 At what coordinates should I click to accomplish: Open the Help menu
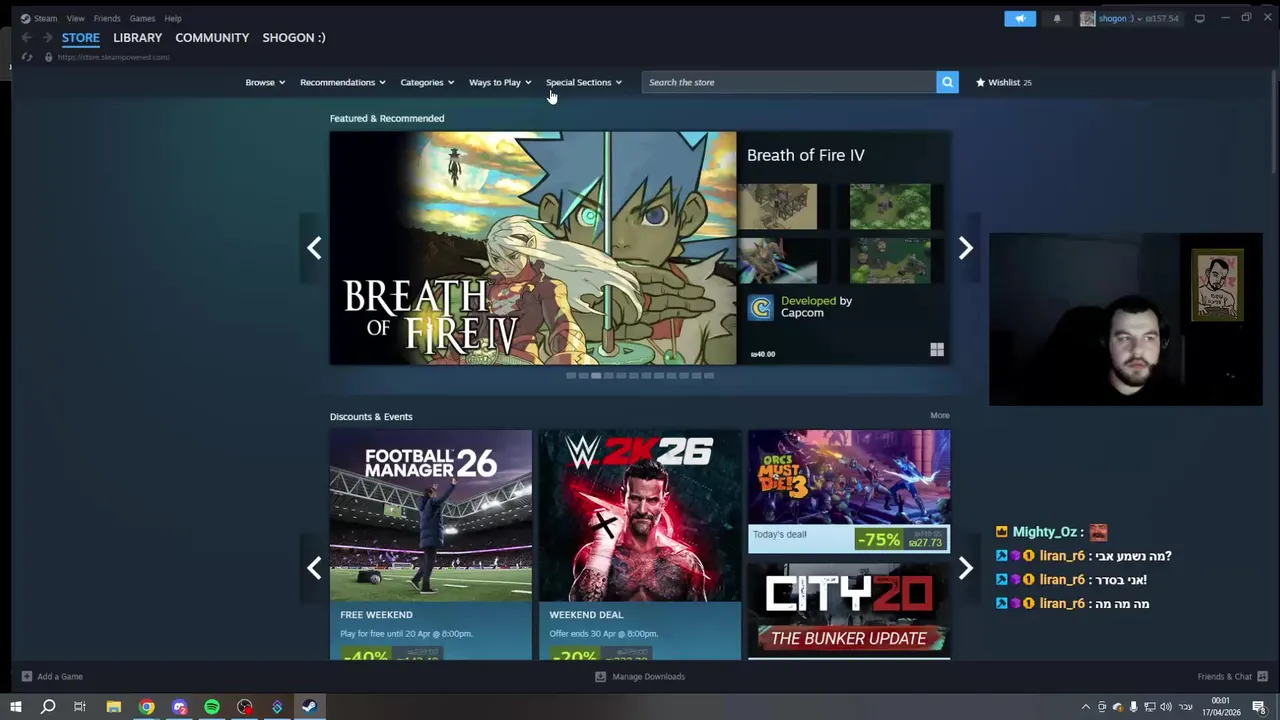coord(173,18)
